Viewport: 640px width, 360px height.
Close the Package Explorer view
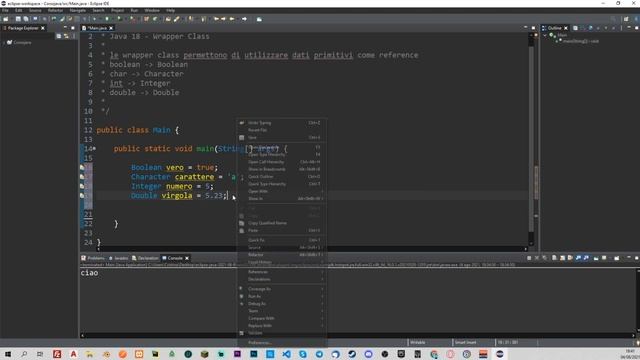[x=43, y=28]
